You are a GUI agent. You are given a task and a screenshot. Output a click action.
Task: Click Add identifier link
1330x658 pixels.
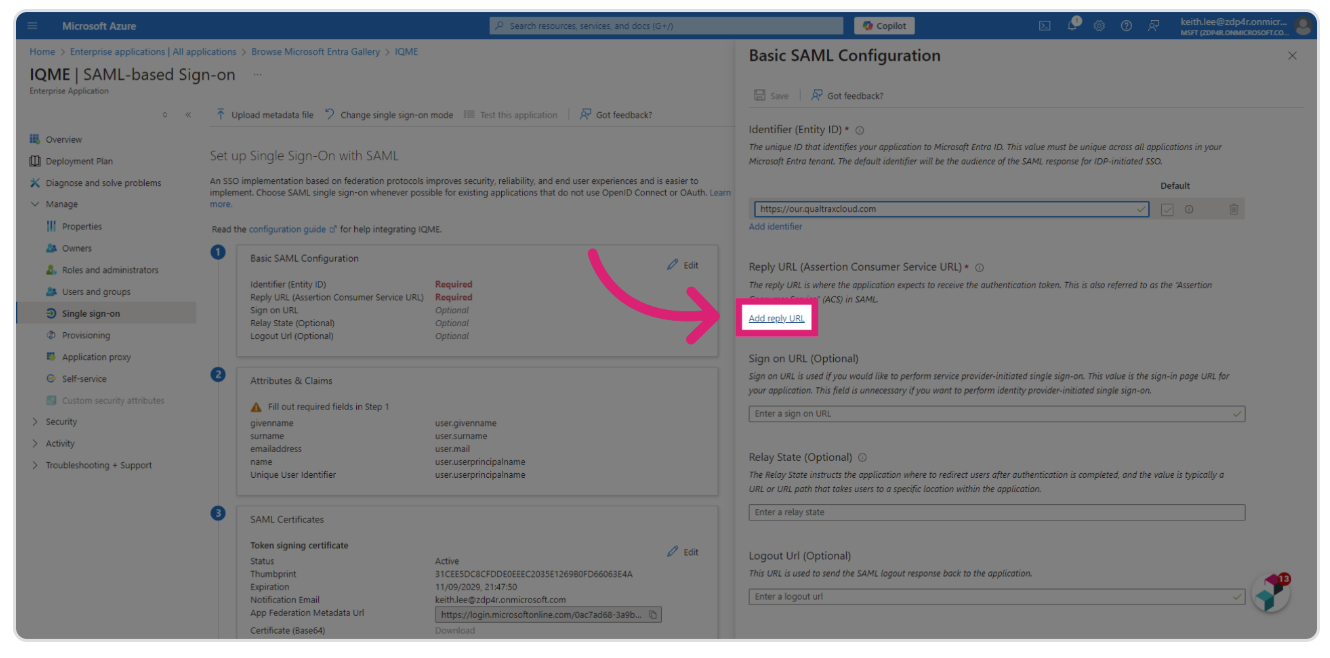click(775, 227)
